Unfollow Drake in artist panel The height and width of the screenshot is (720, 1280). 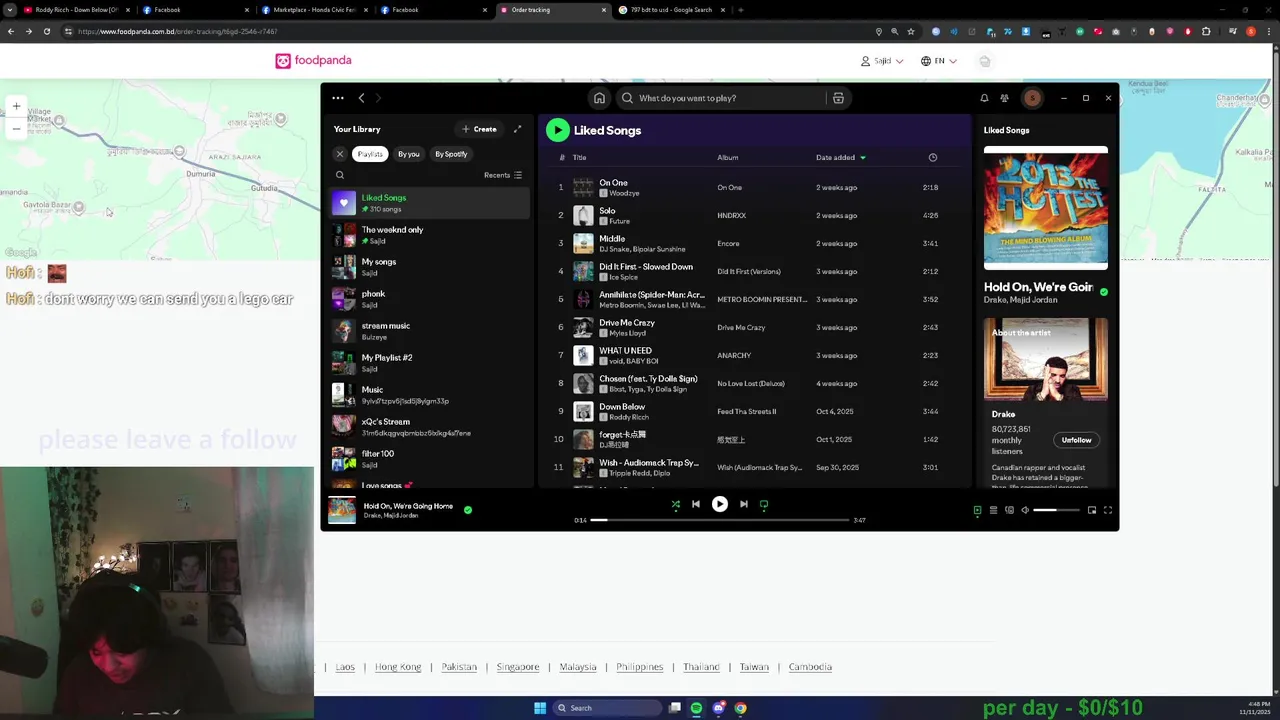(1076, 440)
